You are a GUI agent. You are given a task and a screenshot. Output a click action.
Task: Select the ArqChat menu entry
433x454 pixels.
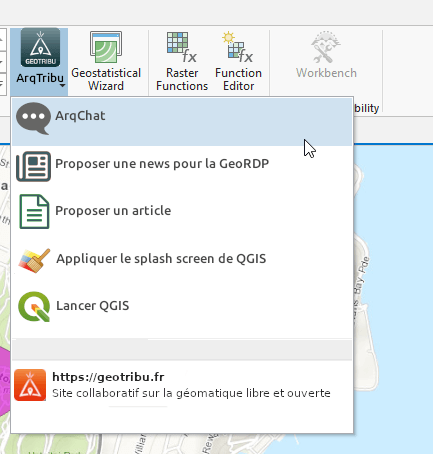(182, 122)
